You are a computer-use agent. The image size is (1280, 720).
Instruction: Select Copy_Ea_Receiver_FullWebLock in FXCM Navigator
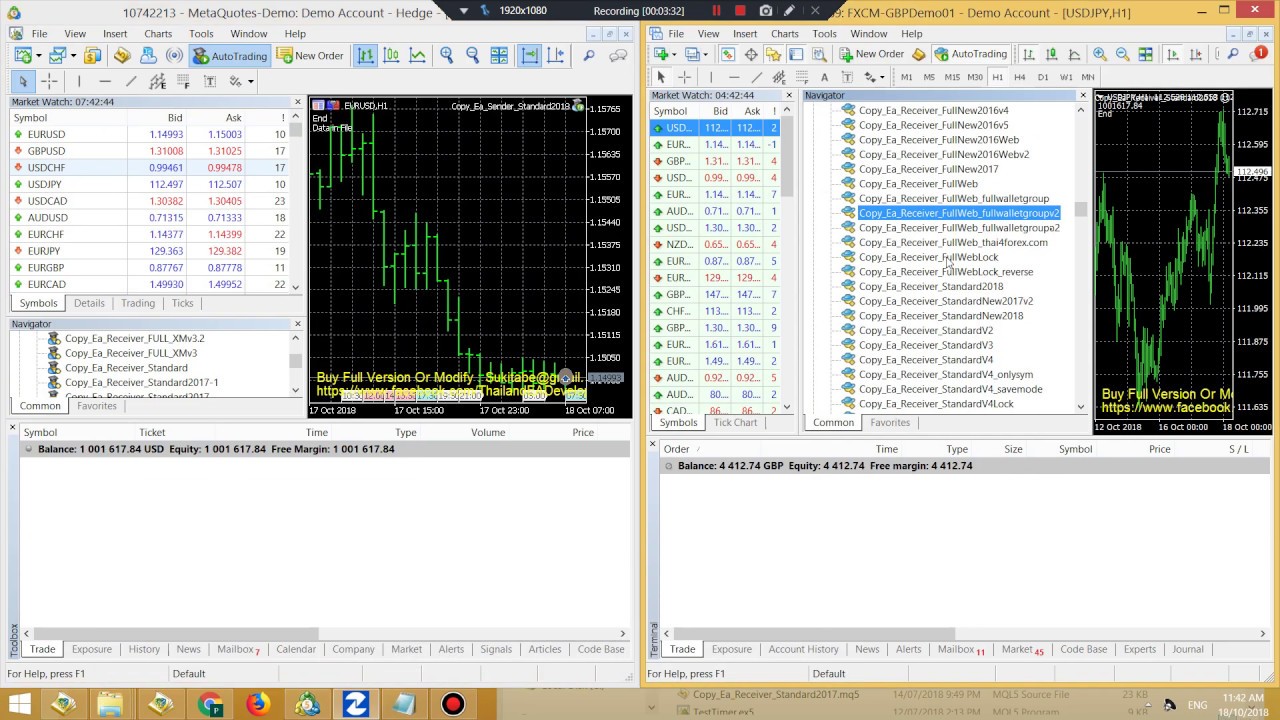click(928, 257)
